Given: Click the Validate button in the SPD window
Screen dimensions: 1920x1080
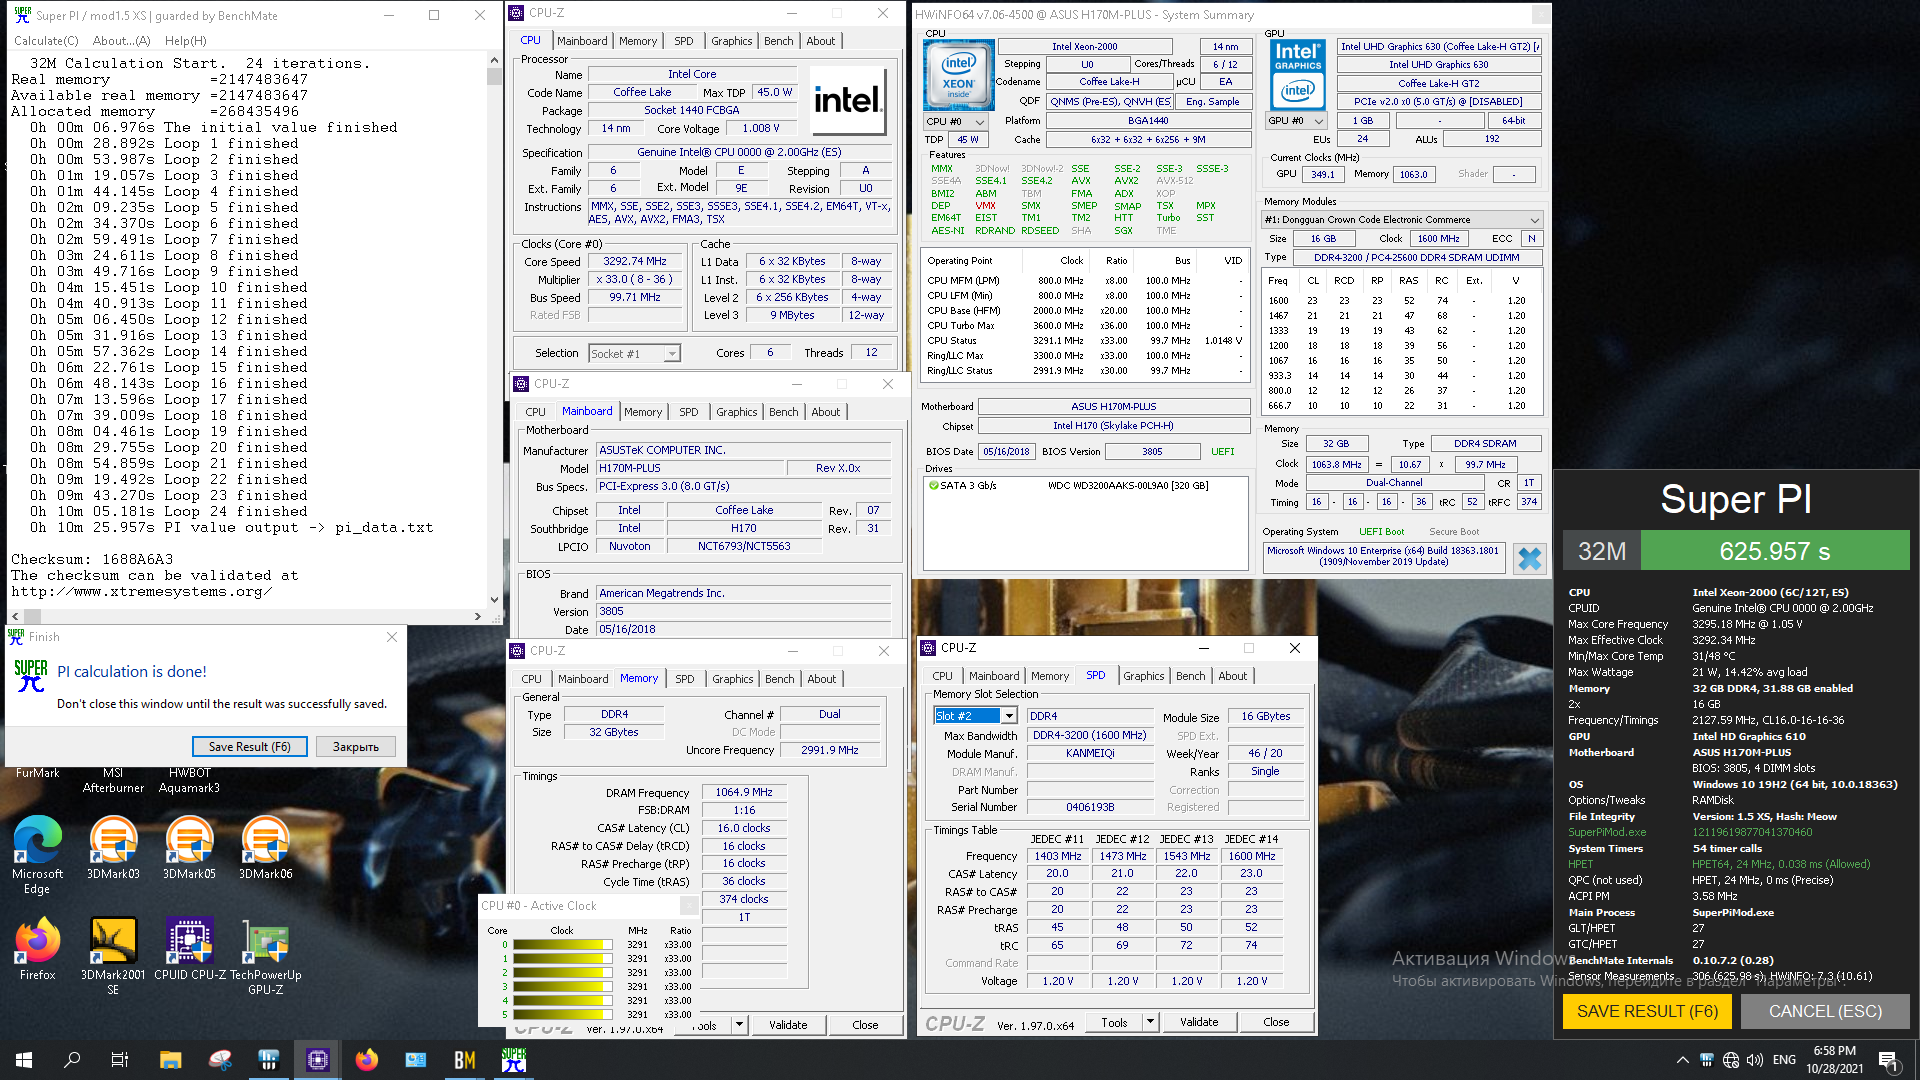Looking at the screenshot, I should pyautogui.click(x=1198, y=1022).
